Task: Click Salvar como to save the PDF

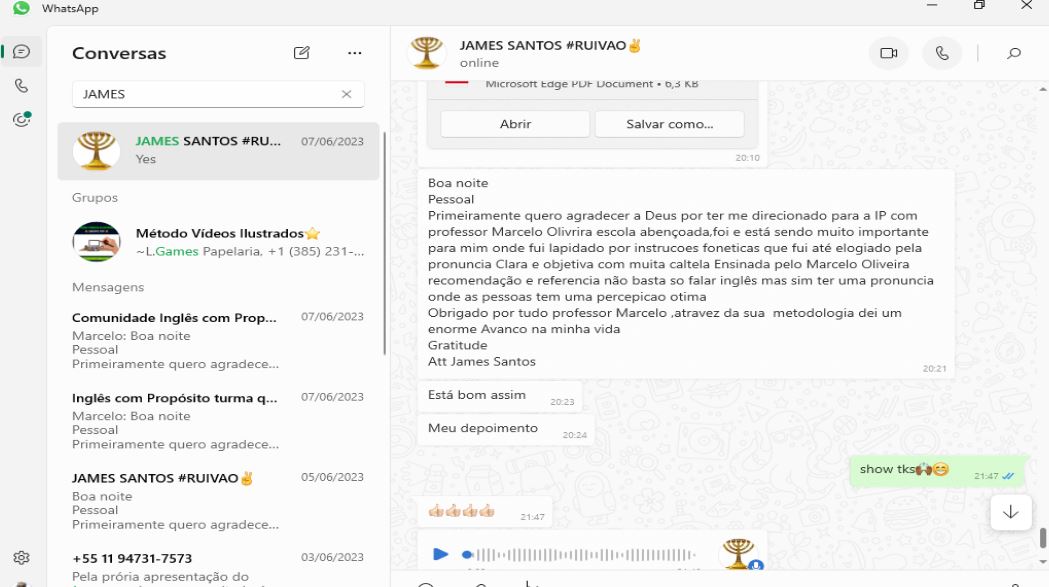Action: coord(670,124)
